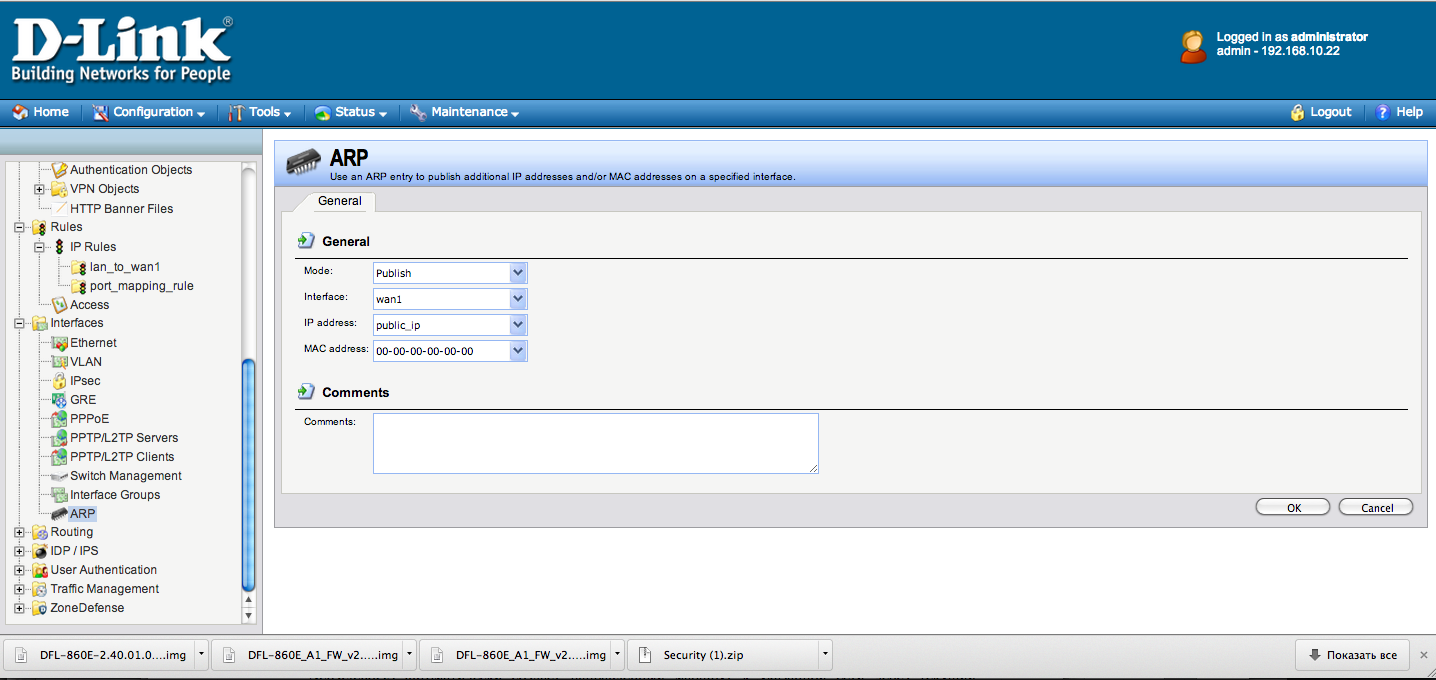Click the Access rules icon
Screen dimensions: 1436x680
pos(59,305)
